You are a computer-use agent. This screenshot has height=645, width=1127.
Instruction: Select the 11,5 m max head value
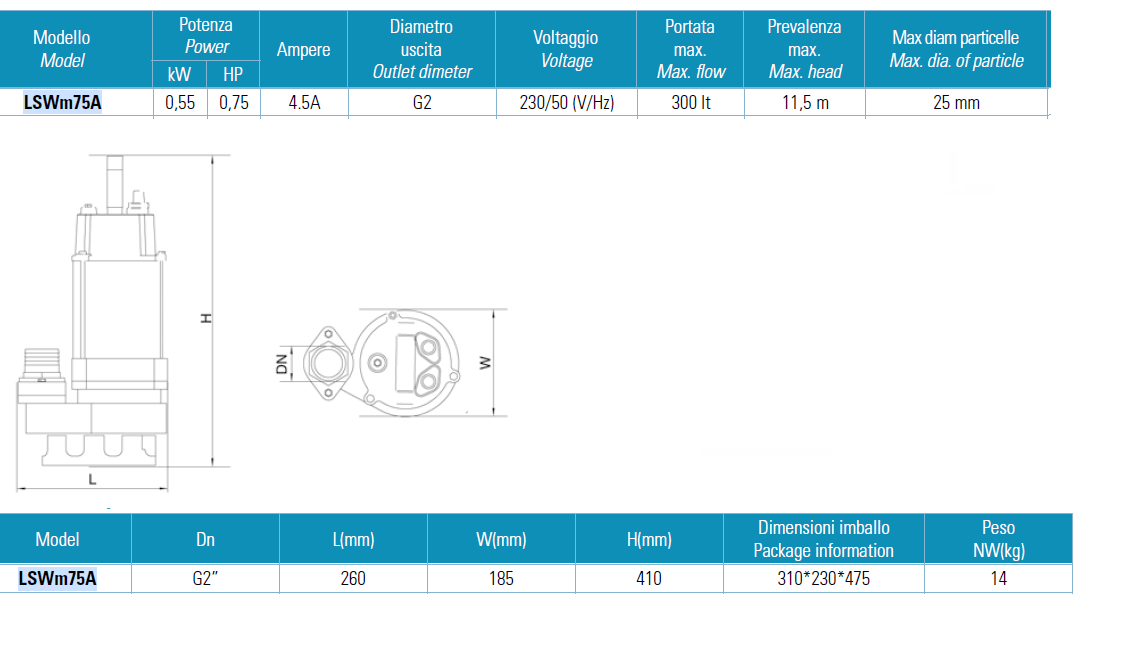804,102
